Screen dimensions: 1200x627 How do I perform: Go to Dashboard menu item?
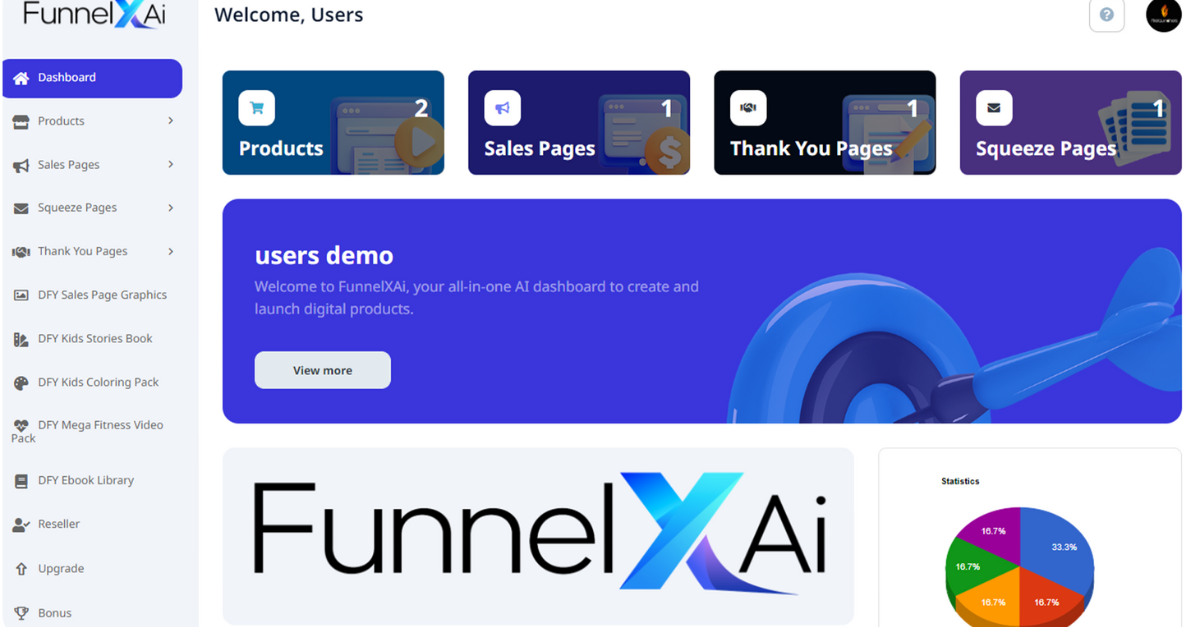92,78
